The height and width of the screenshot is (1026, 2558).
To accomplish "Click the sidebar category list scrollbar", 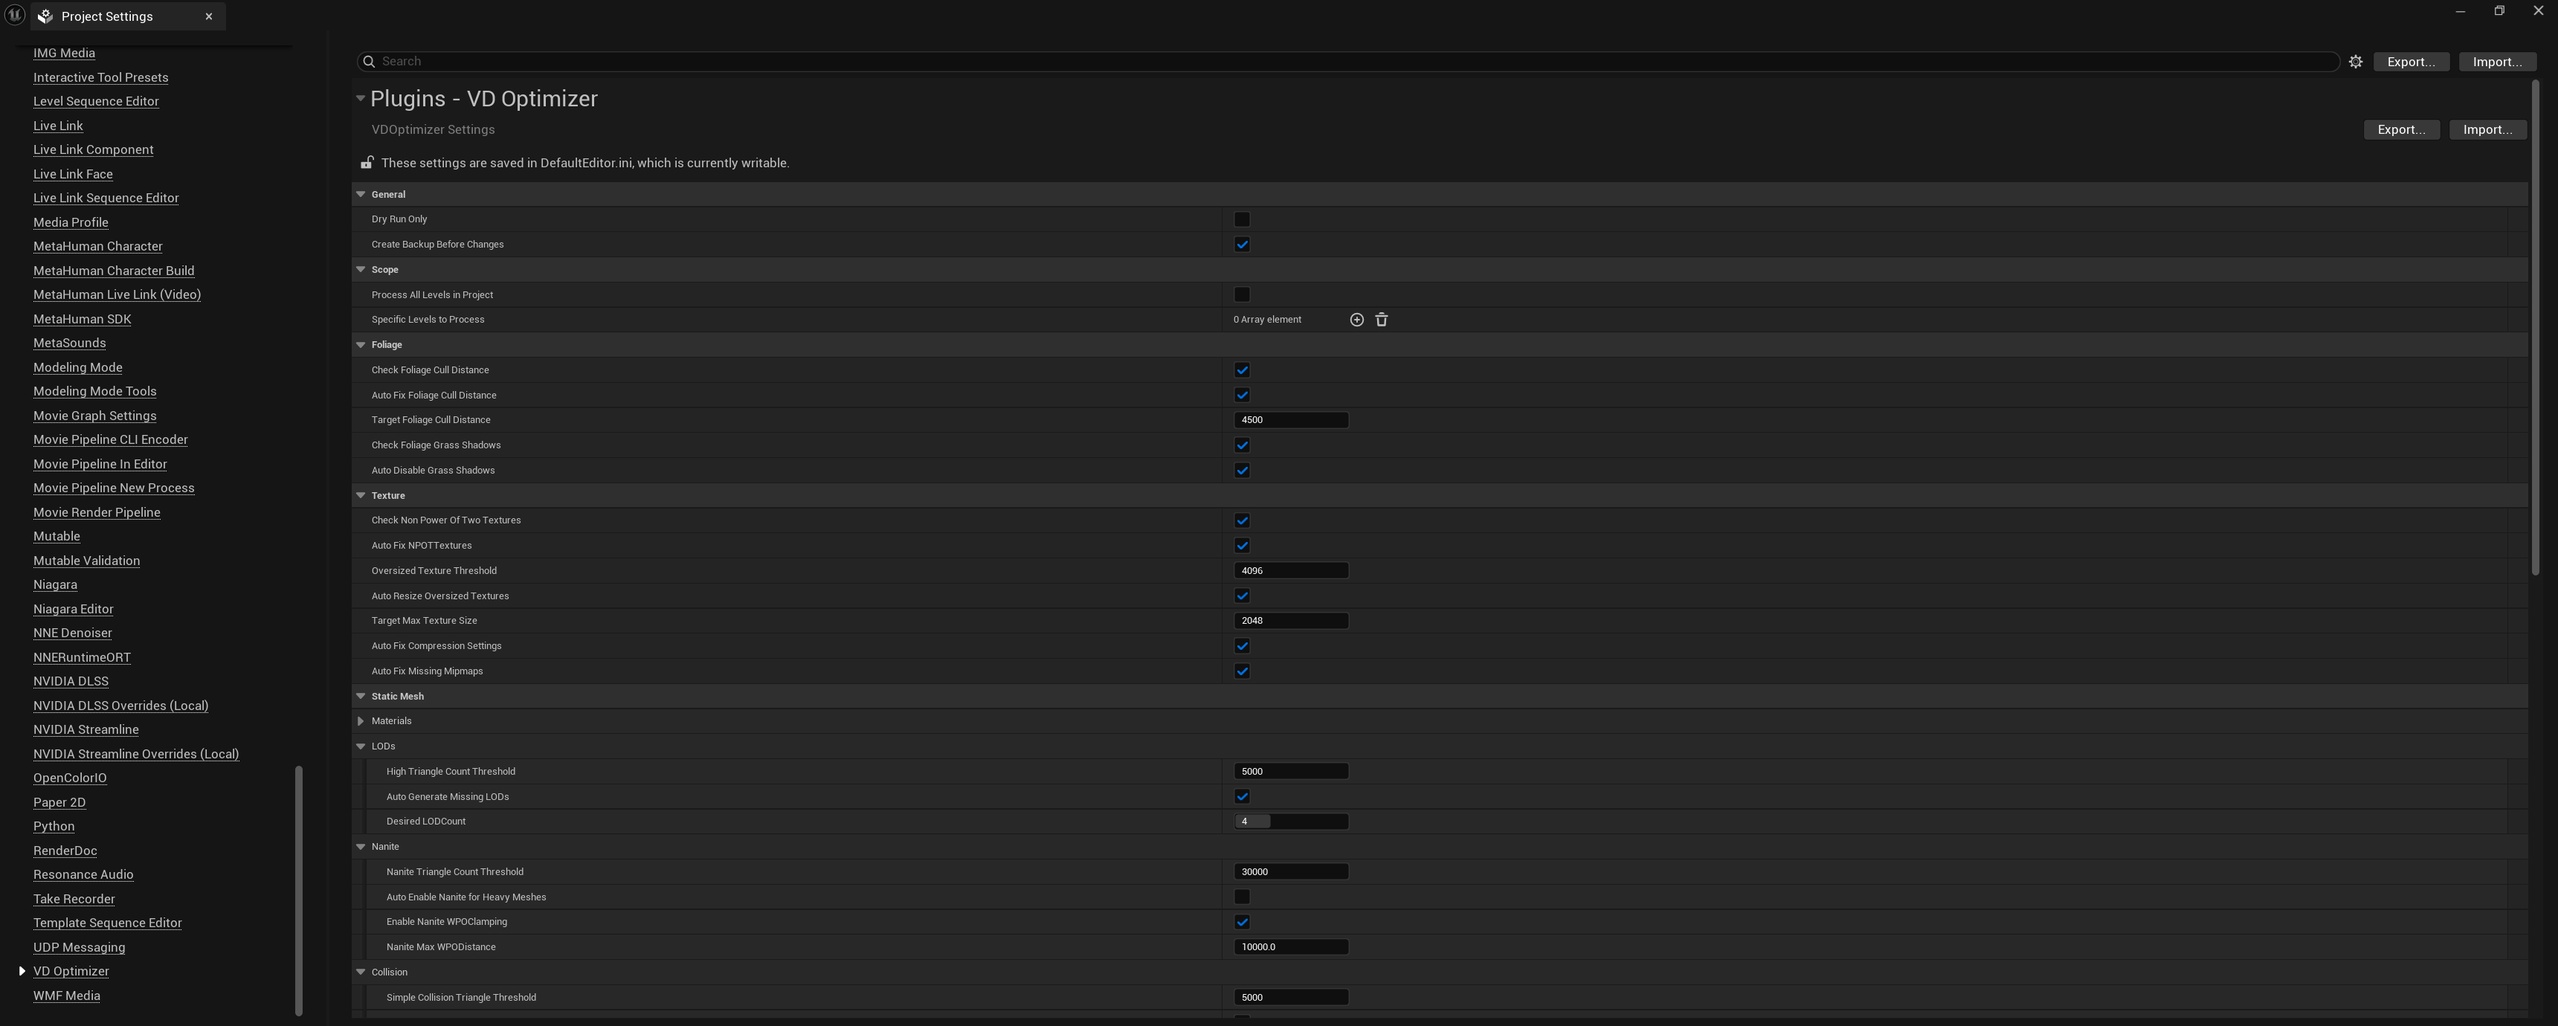I will coord(298,891).
